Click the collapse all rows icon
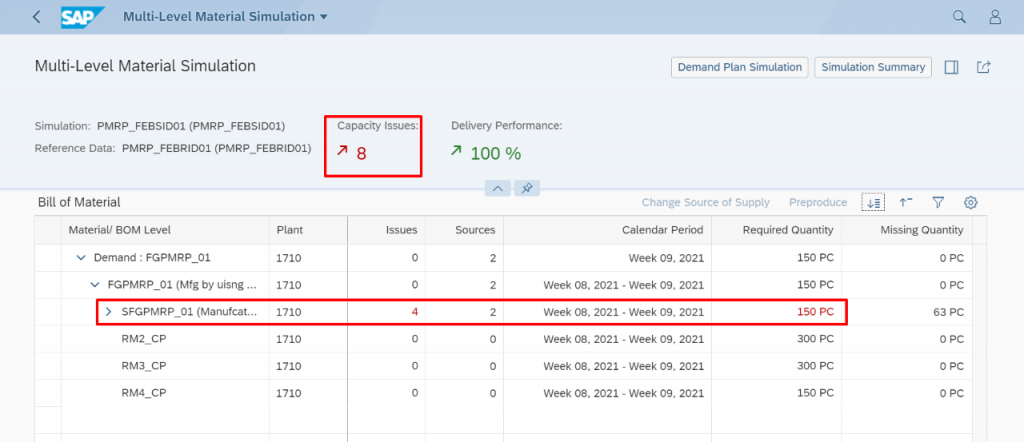Image resolution: width=1024 pixels, height=442 pixels. coord(906,202)
